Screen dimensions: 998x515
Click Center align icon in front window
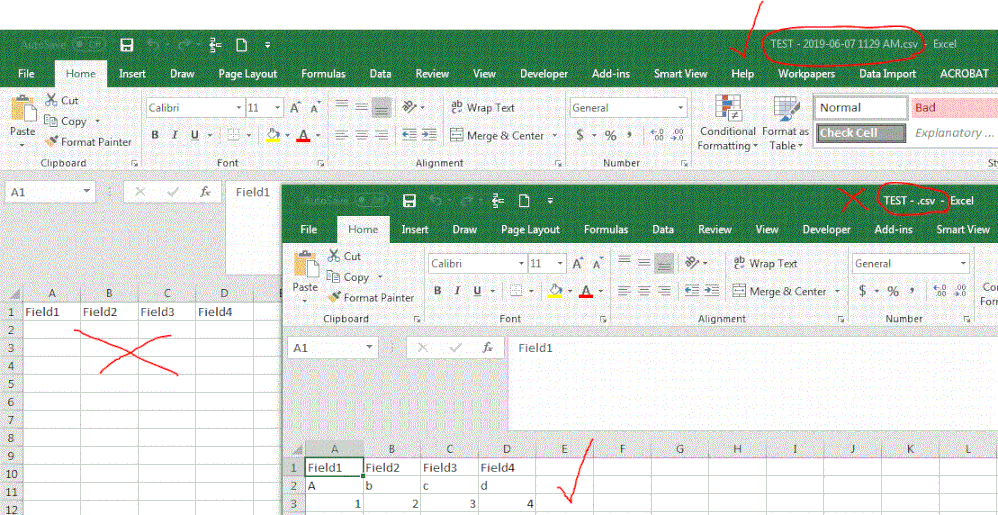[644, 291]
